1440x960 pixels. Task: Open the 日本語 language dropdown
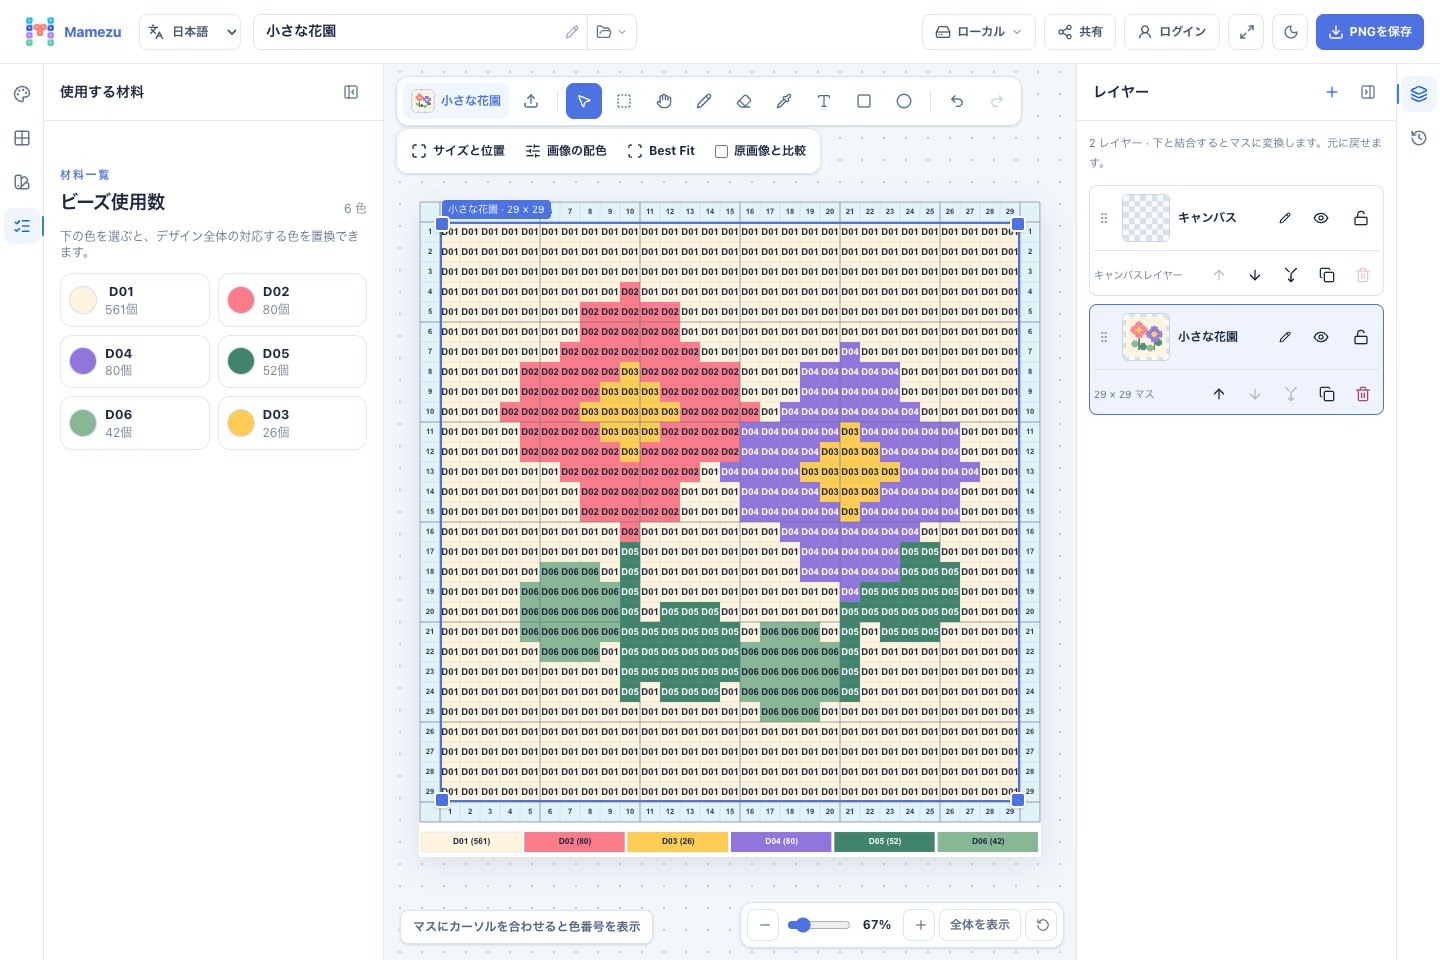point(190,32)
